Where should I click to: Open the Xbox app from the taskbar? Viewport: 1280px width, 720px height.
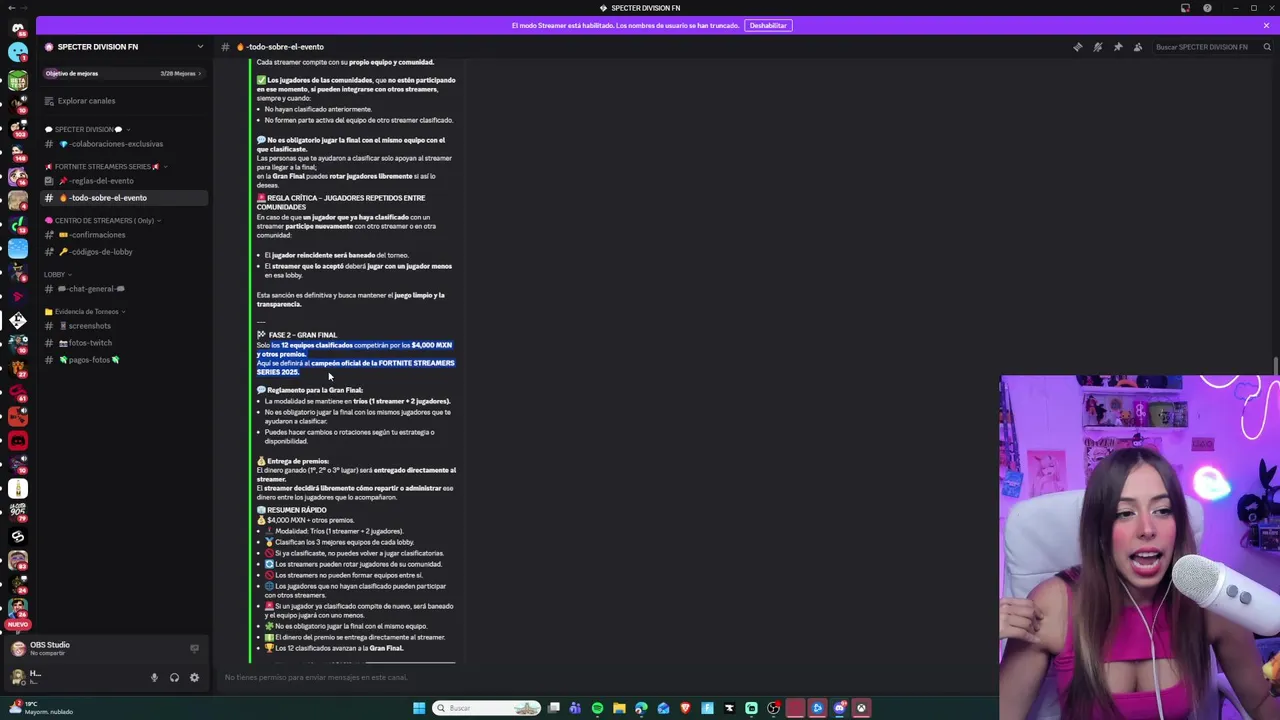(x=861, y=708)
